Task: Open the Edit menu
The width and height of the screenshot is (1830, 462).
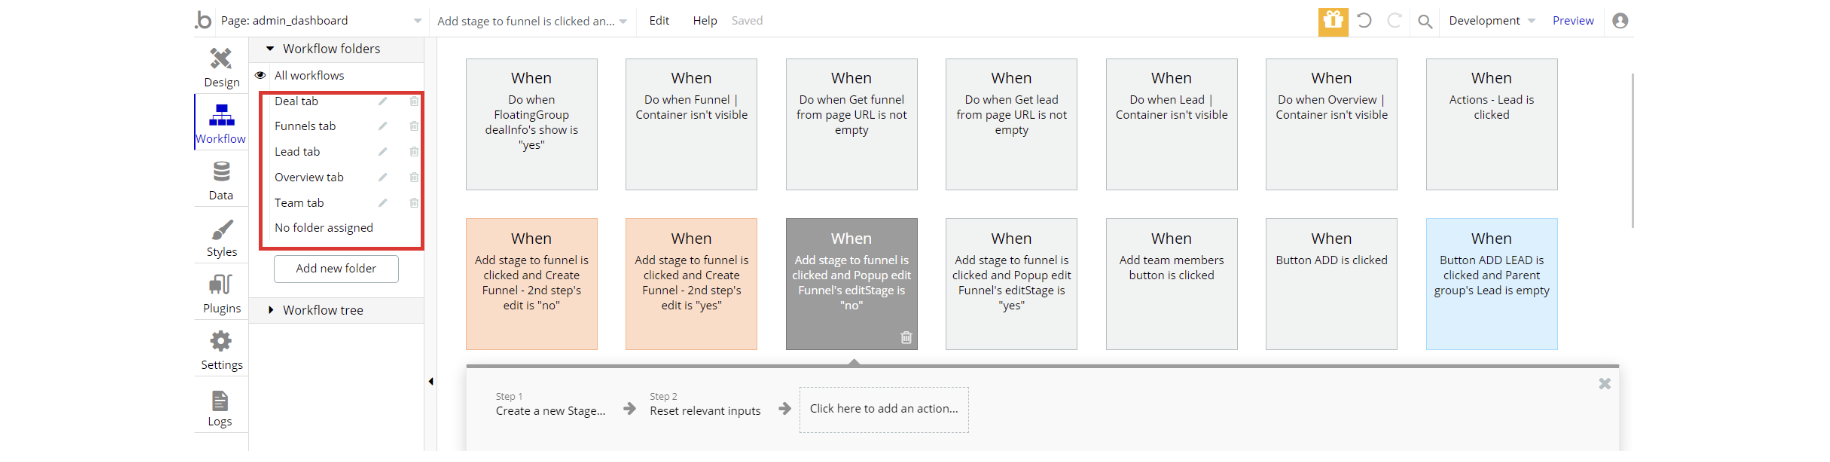Action: pos(659,21)
